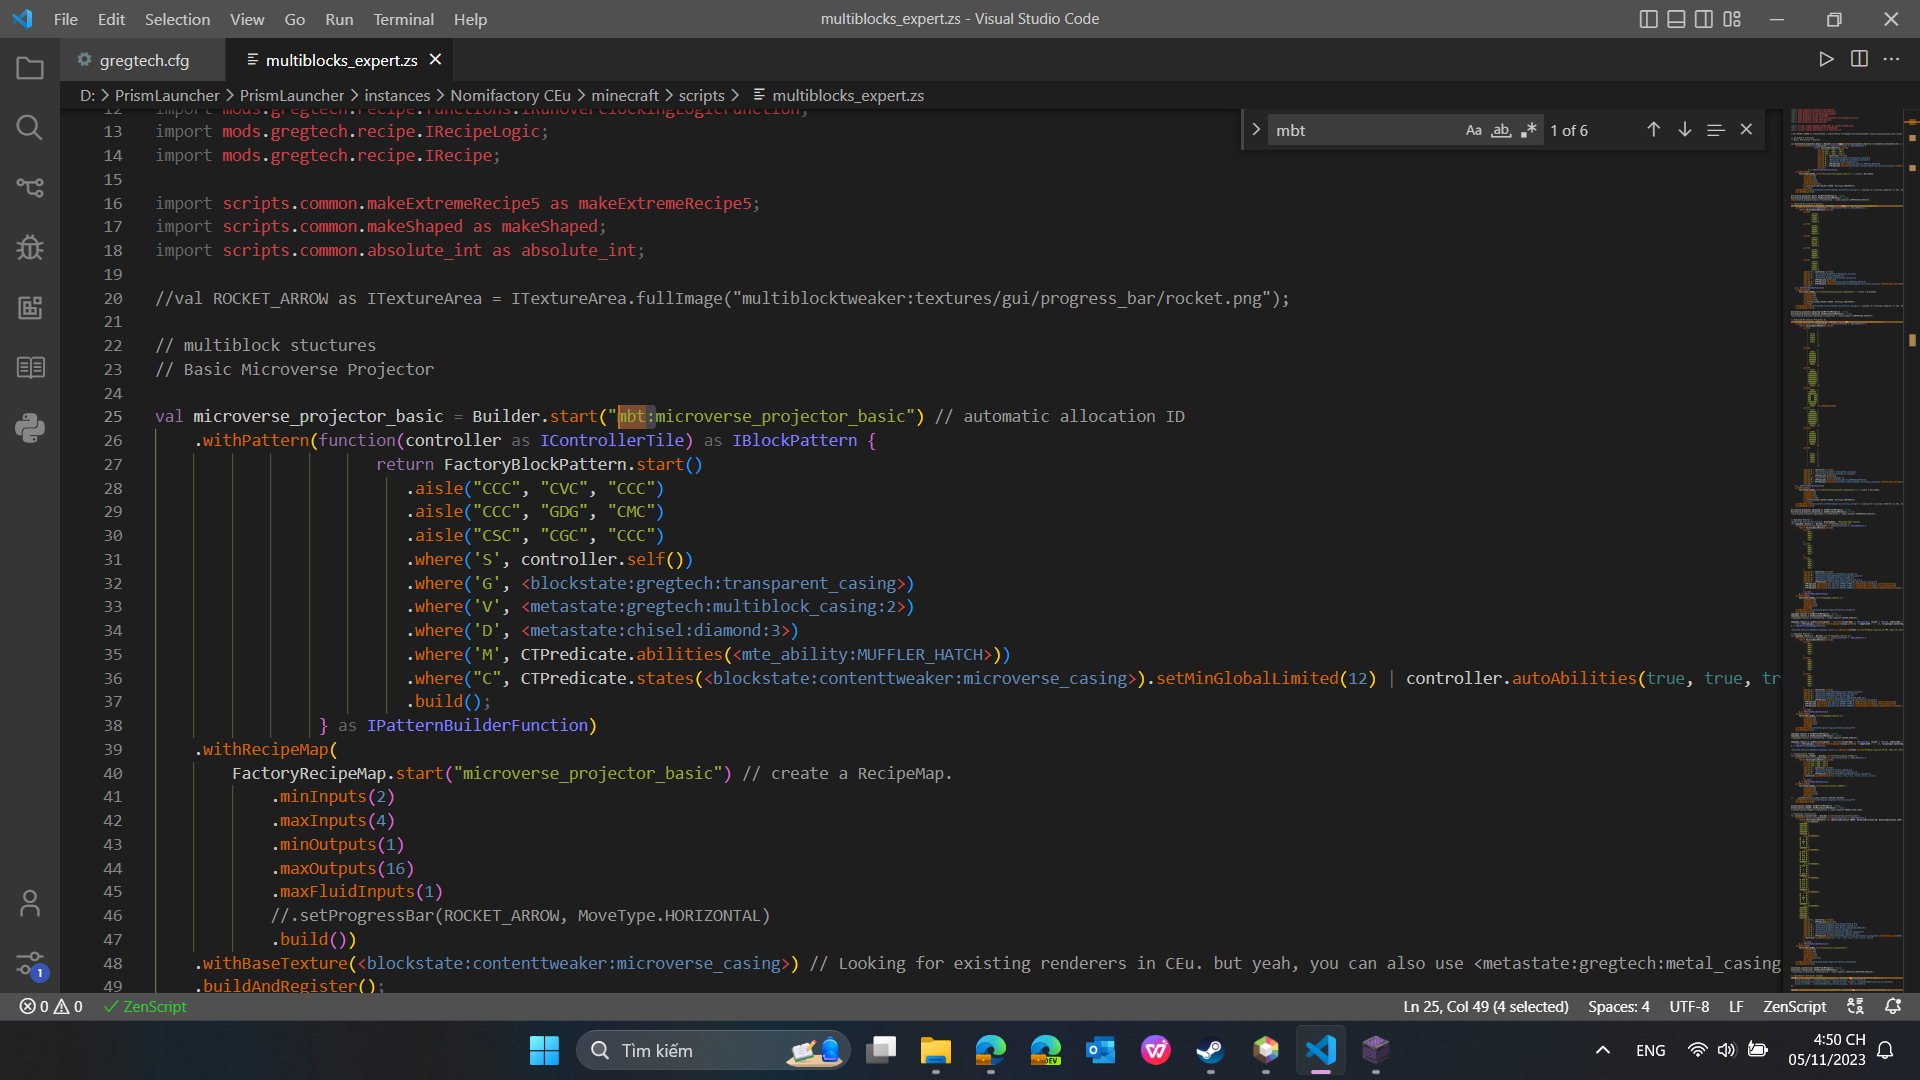Expand the Replace field in the find widget
The height and width of the screenshot is (1080, 1920).
(1255, 129)
